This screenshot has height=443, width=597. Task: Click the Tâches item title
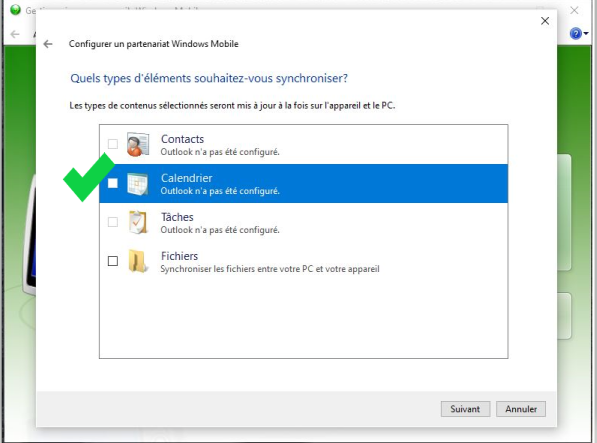177,217
